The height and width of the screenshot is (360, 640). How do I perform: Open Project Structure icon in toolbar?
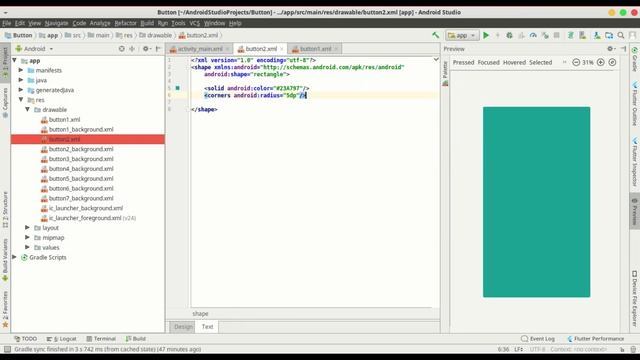[x=609, y=36]
